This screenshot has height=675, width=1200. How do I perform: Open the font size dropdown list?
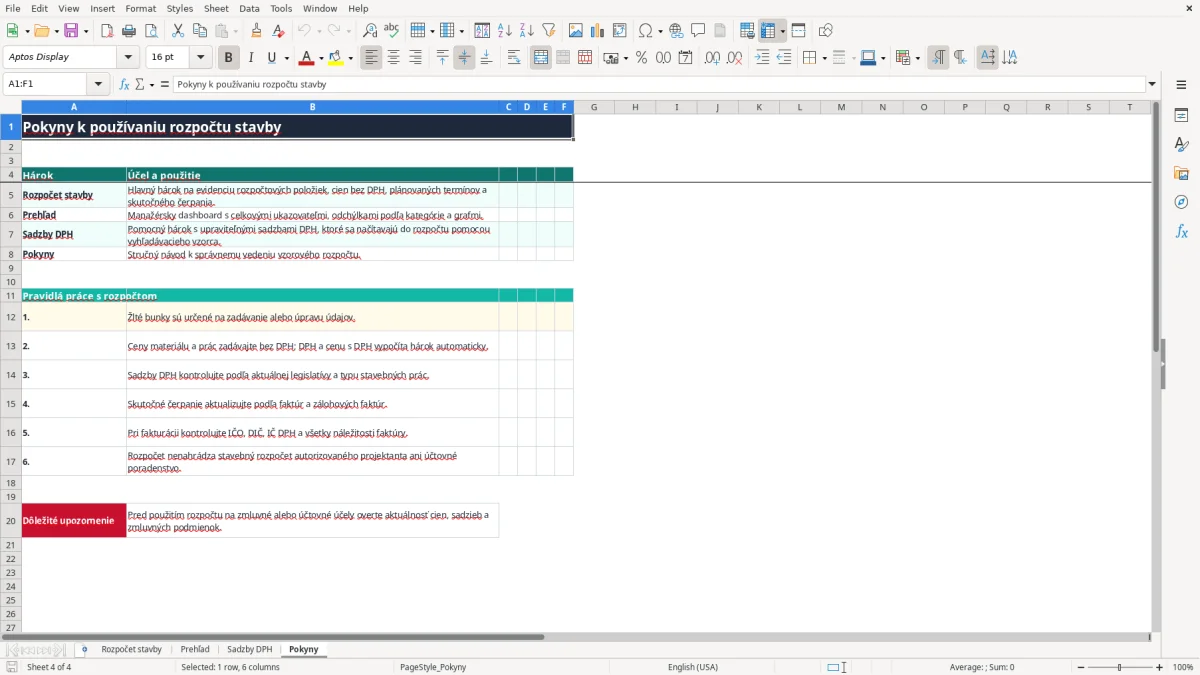click(x=201, y=58)
